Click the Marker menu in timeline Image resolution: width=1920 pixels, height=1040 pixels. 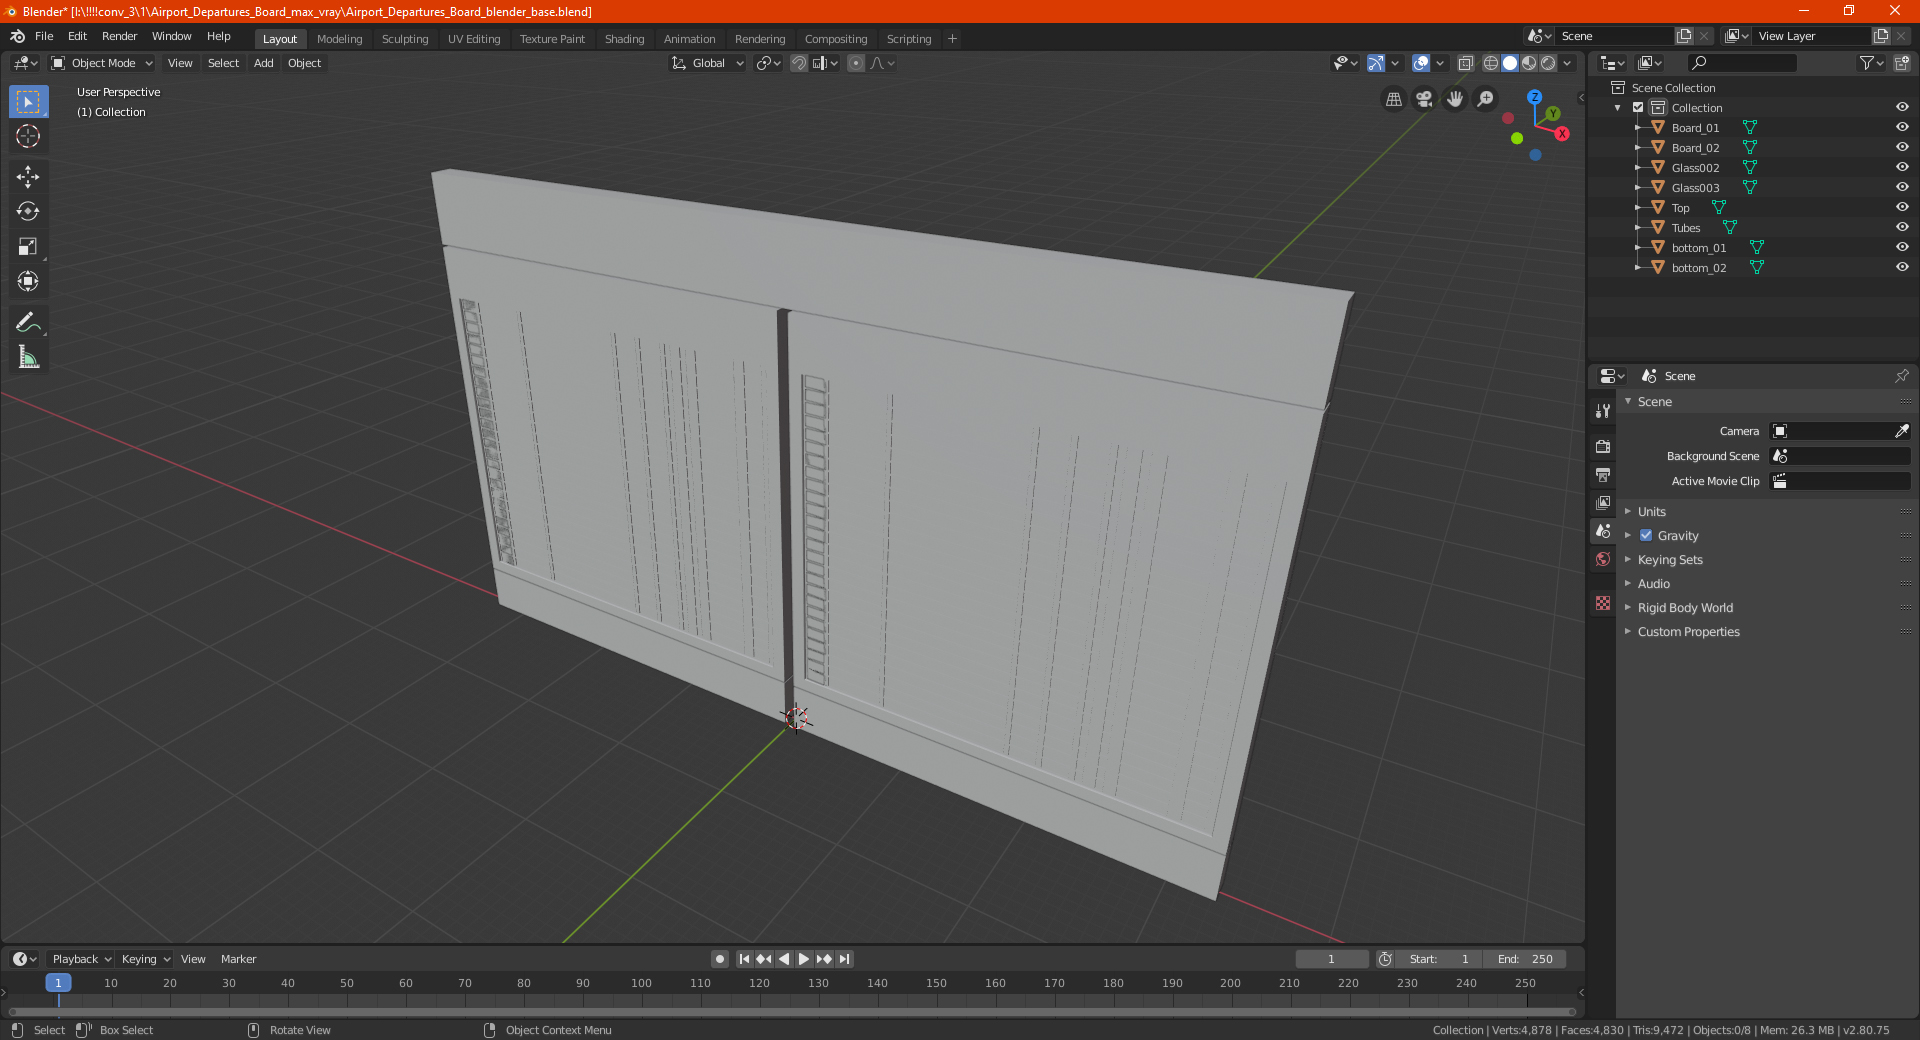pos(238,959)
